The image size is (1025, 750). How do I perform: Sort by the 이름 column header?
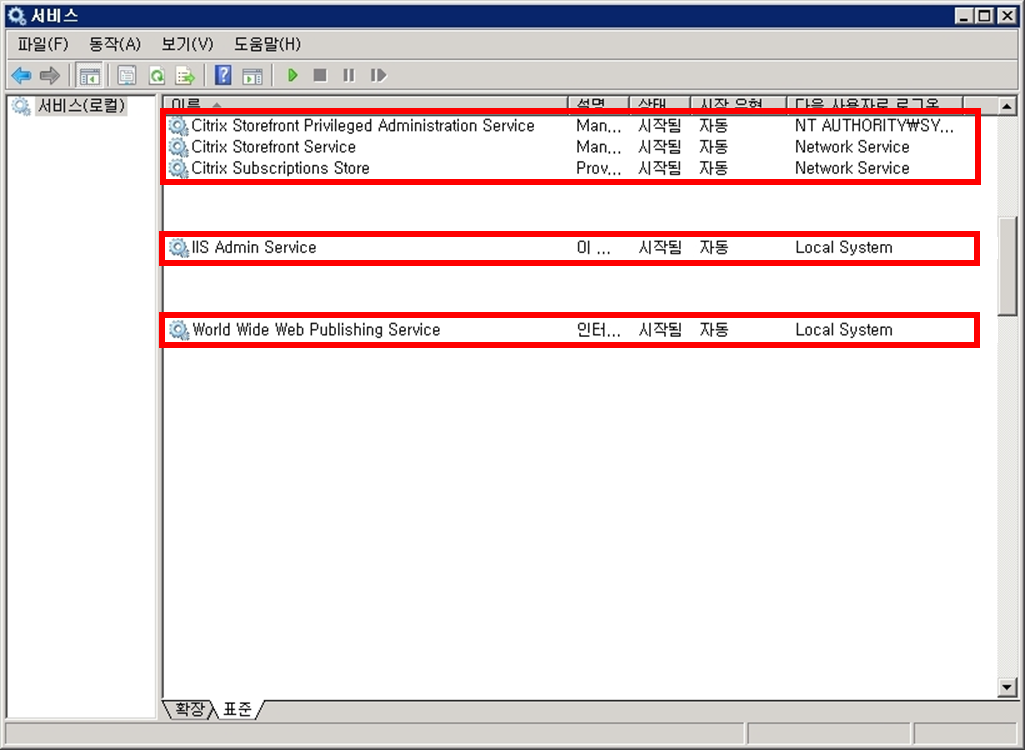point(365,103)
